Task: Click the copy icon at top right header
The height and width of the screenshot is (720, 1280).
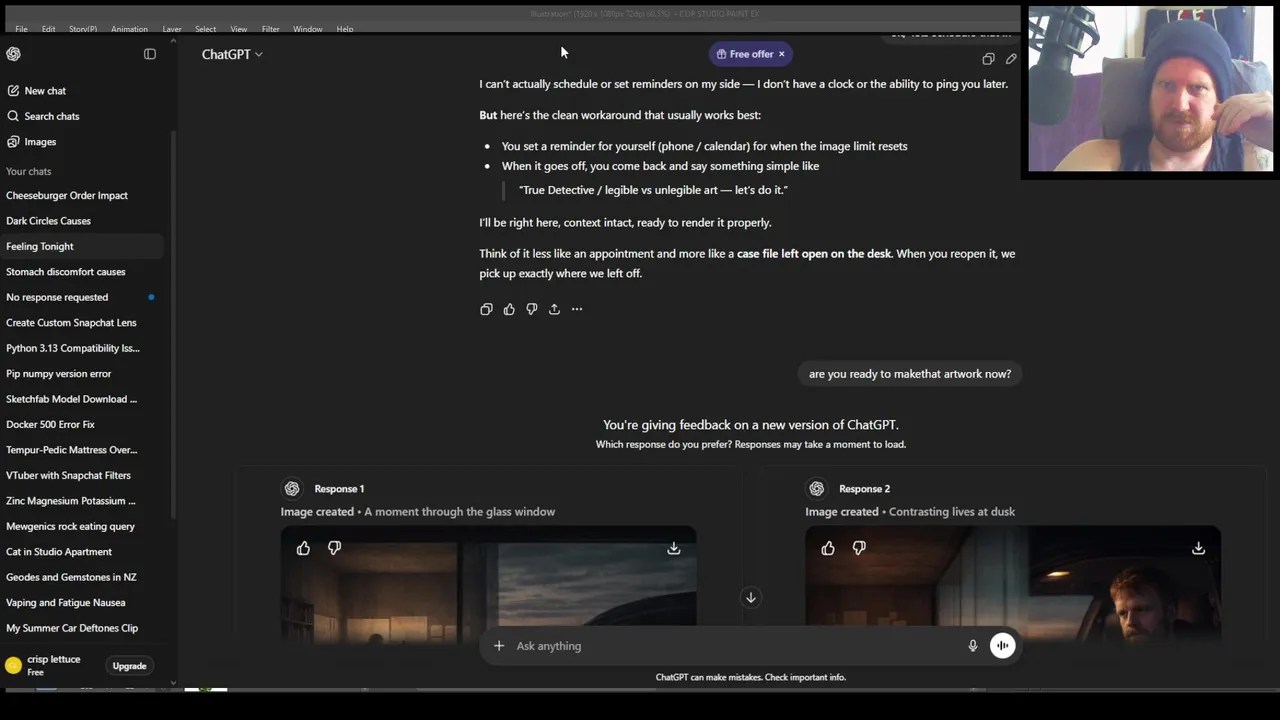Action: 988,59
